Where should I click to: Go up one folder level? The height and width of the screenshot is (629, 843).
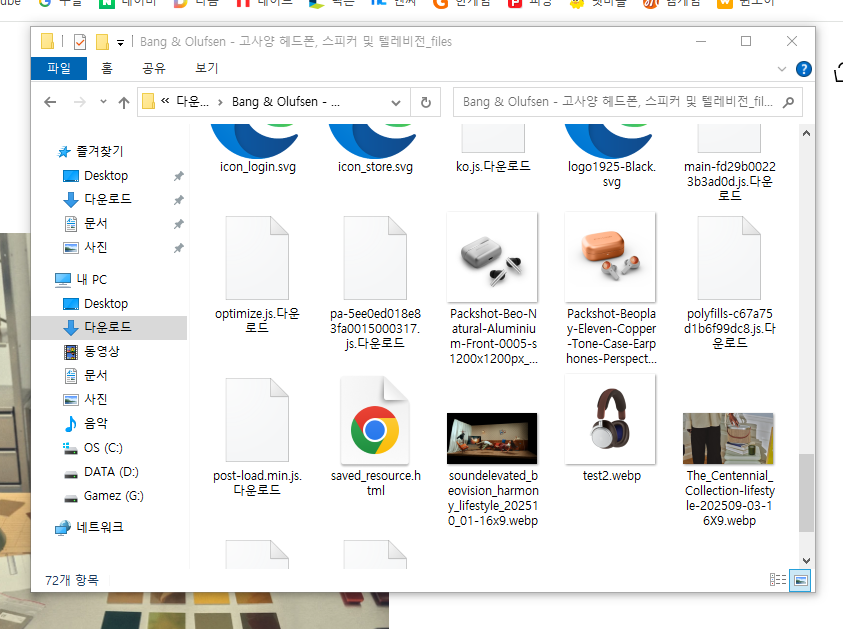(124, 102)
